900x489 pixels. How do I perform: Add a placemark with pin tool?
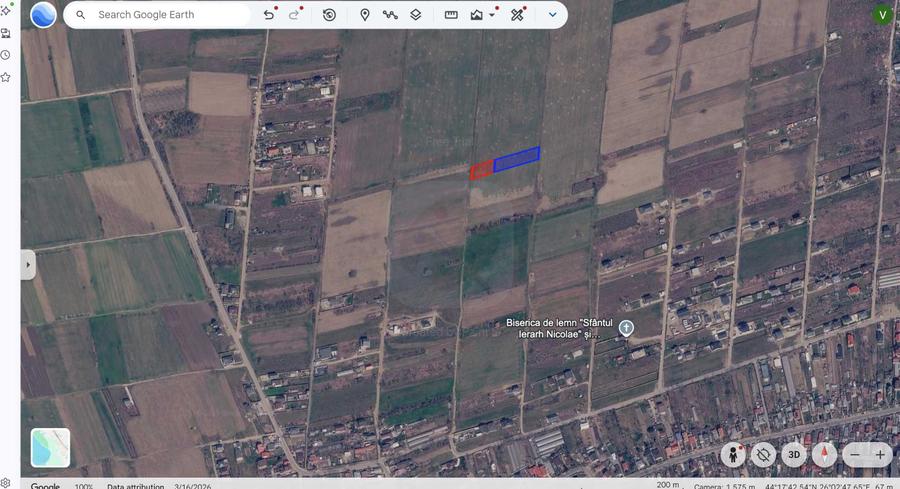(x=364, y=15)
